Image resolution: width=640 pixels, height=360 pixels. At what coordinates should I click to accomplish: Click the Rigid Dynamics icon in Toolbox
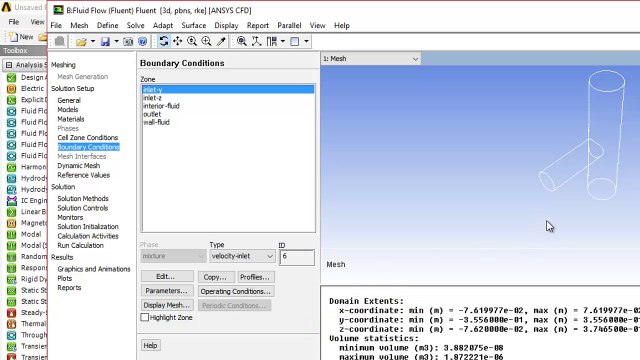click(x=11, y=279)
